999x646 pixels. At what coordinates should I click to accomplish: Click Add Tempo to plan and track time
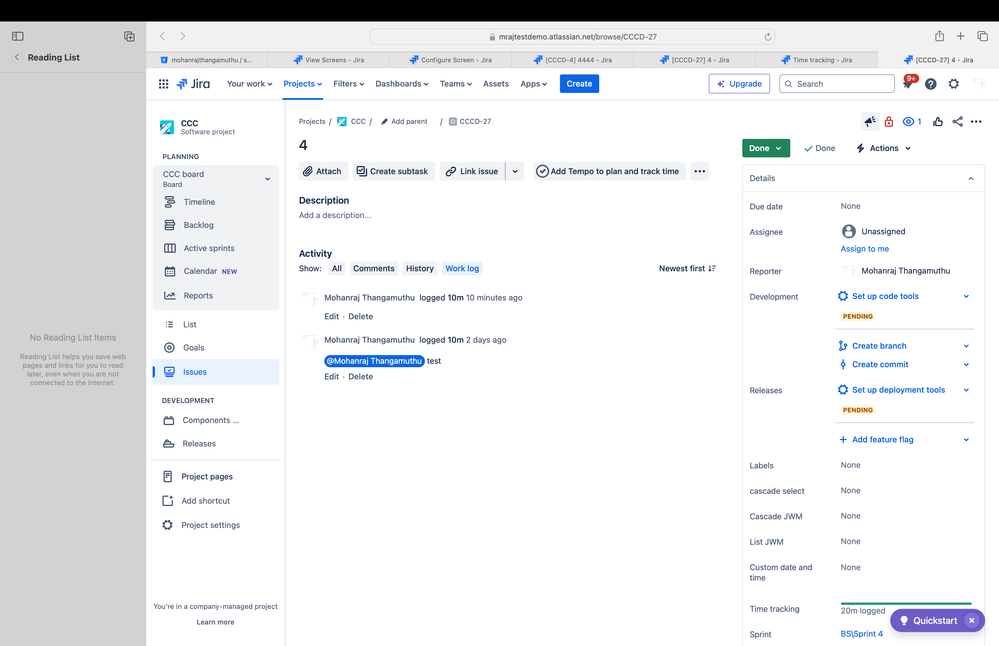(609, 171)
